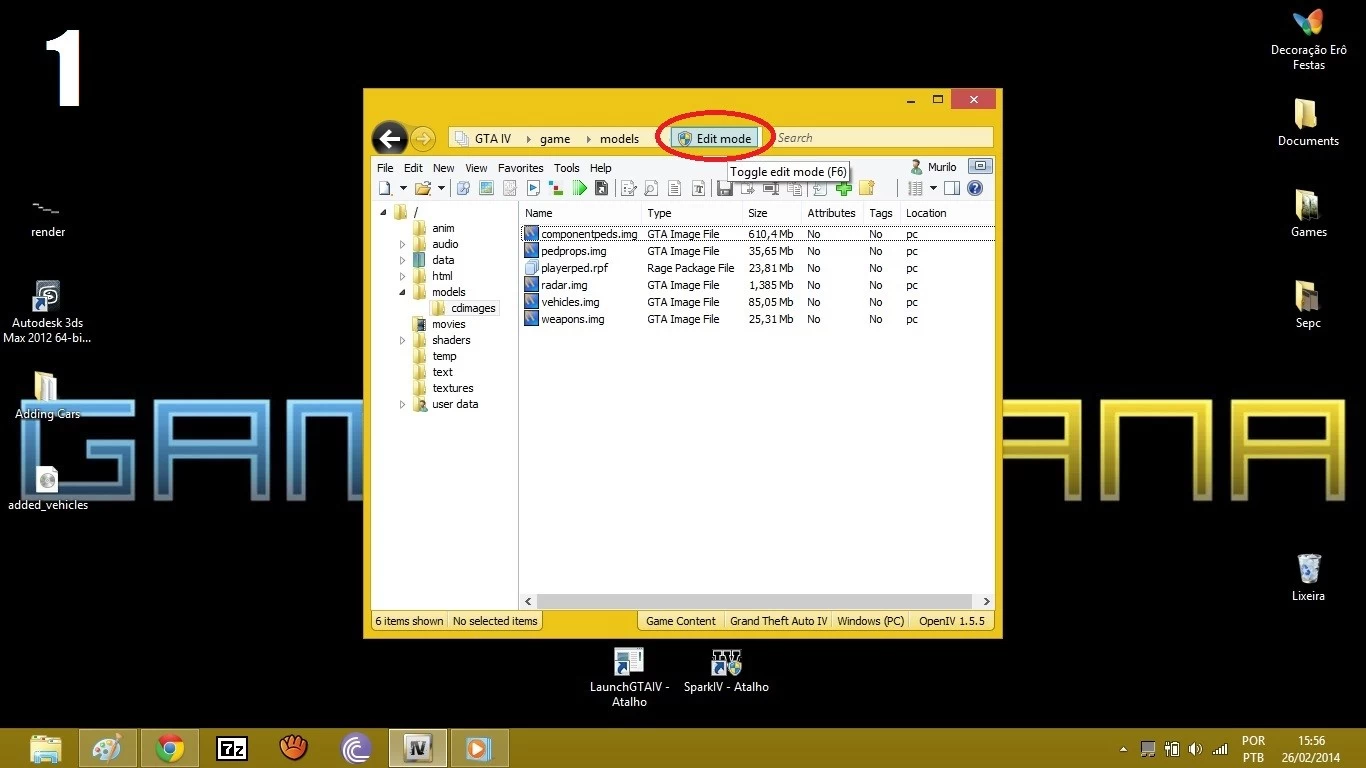
Task: Click the green play arrows toolbar icon
Action: point(579,188)
